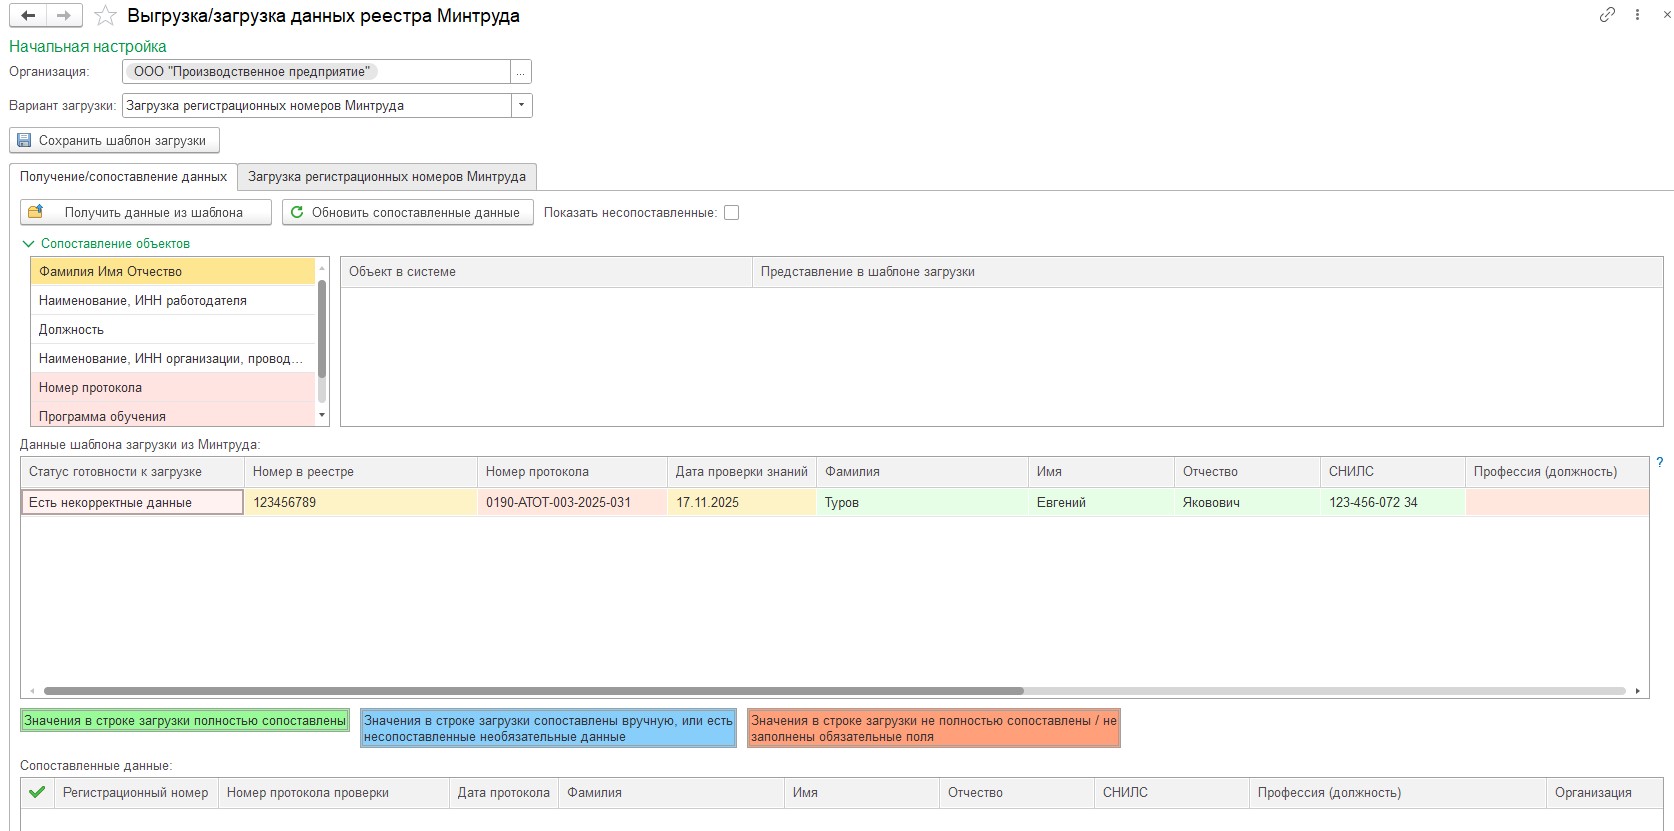Click 'Сохранить шаблон загрузки' button

[114, 141]
